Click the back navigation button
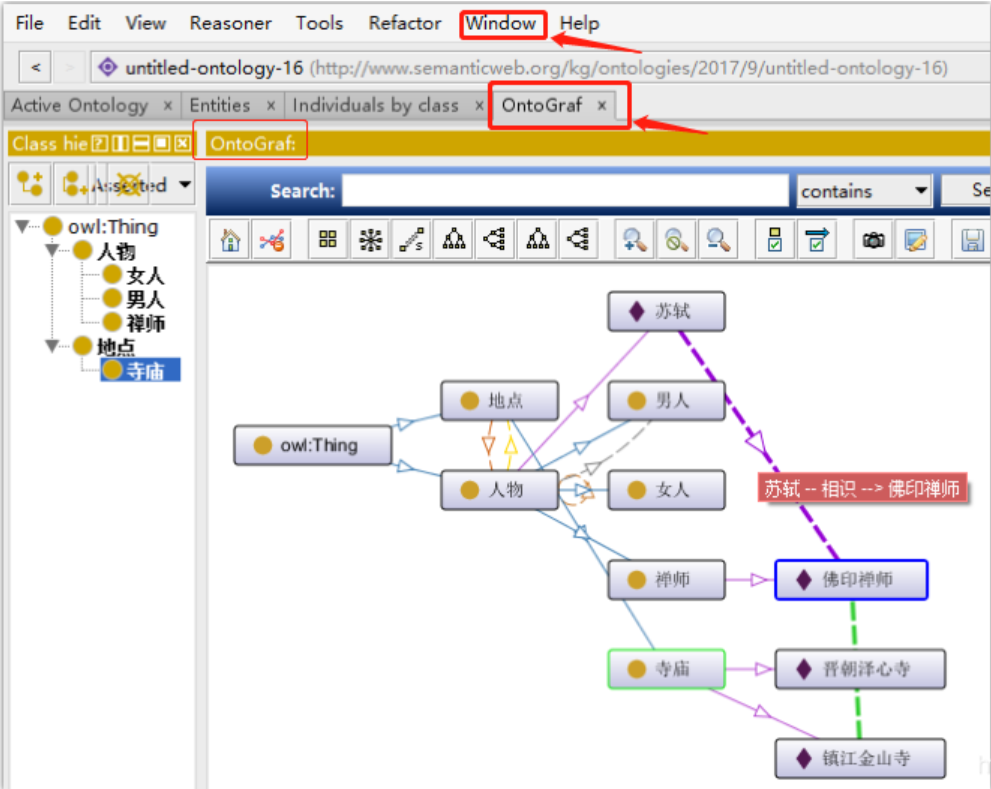Viewport: 991px width, 789px height. (x=35, y=67)
